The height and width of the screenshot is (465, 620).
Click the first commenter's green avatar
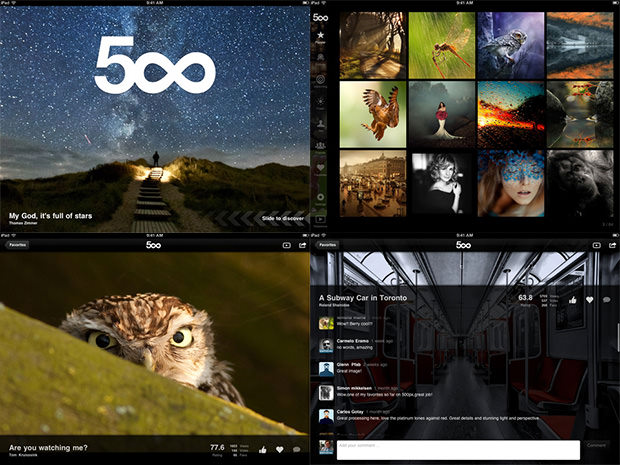(326, 322)
